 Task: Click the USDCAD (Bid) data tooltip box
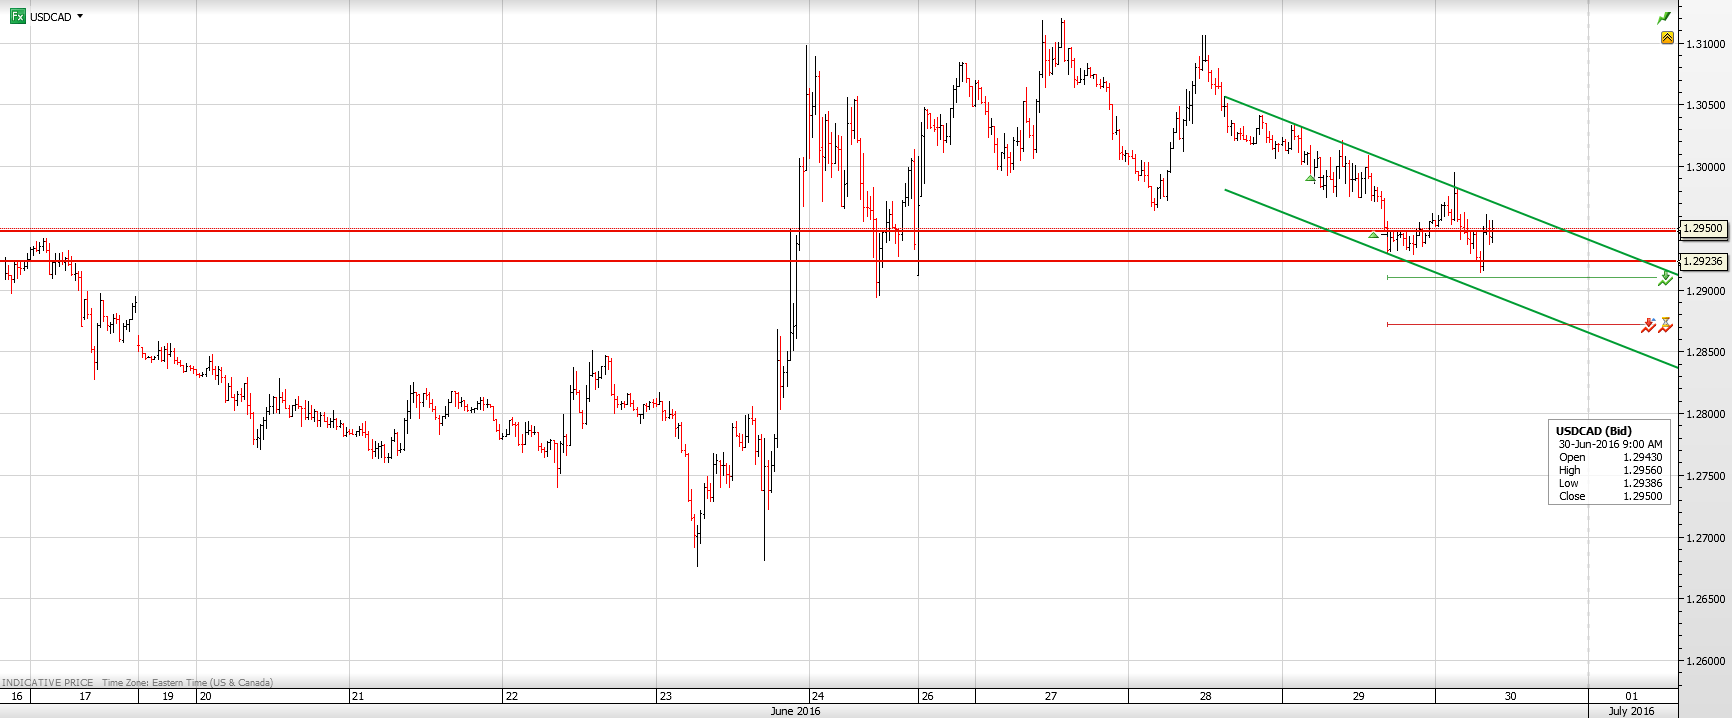pos(1609,462)
